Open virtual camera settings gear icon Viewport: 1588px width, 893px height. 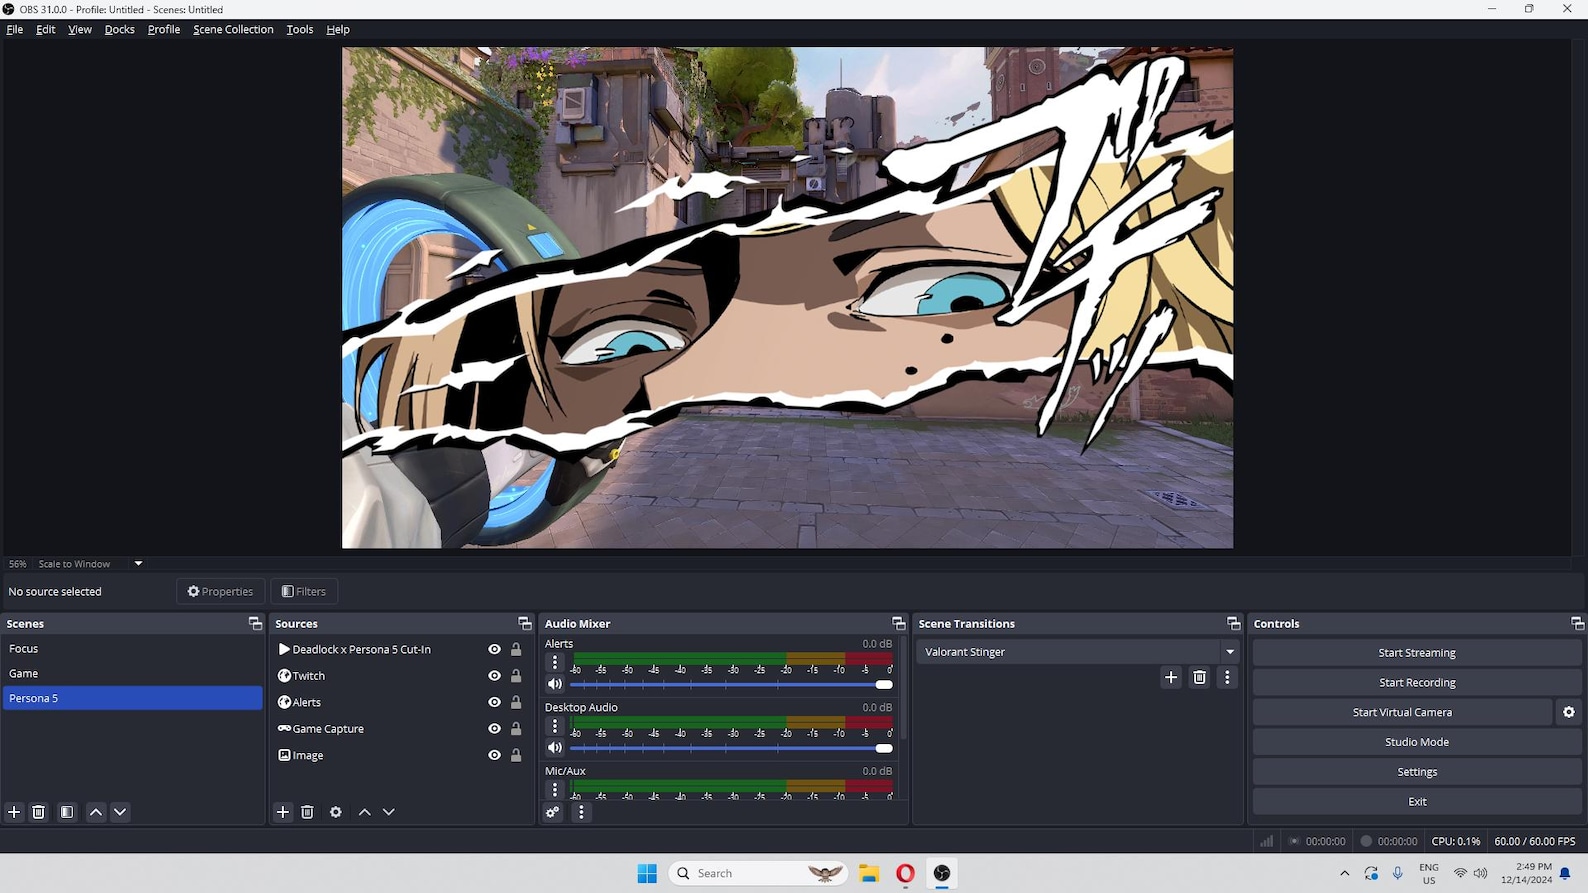point(1569,712)
